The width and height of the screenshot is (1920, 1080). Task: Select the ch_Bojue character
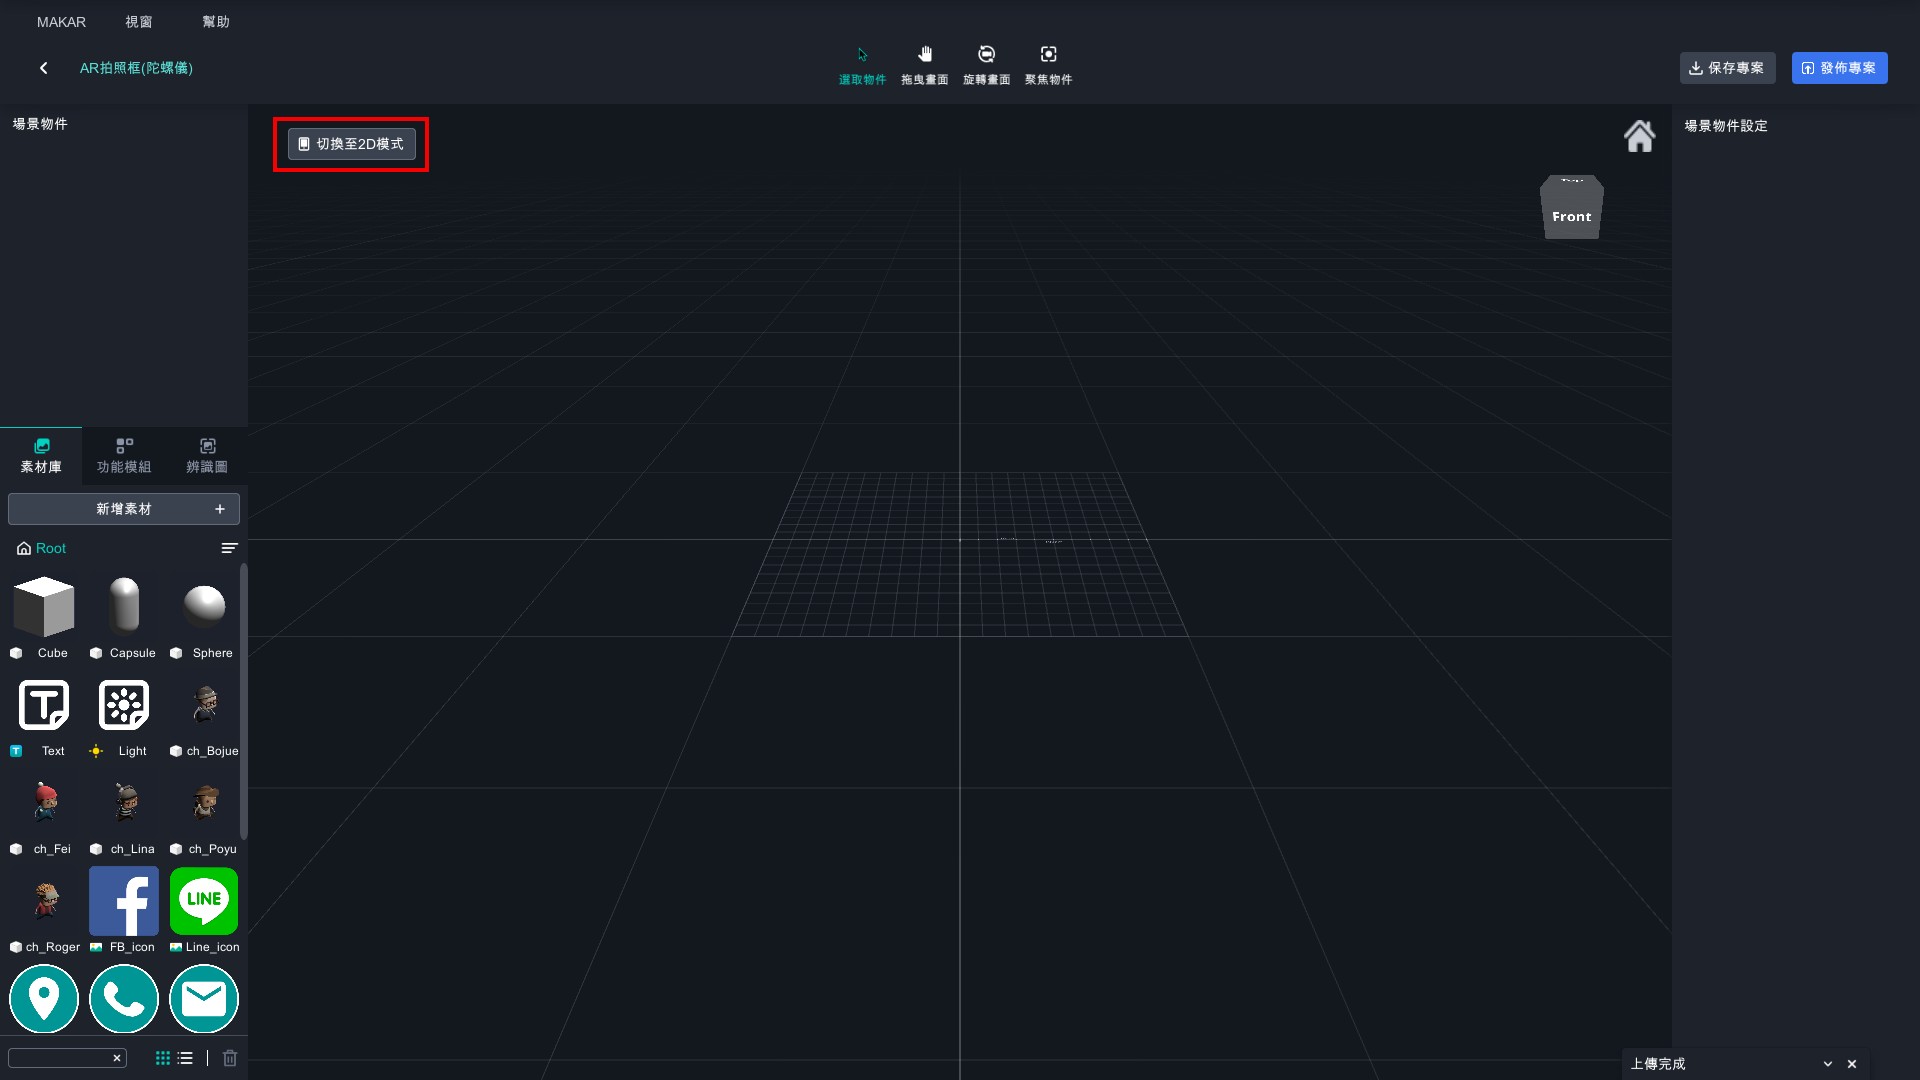[205, 705]
